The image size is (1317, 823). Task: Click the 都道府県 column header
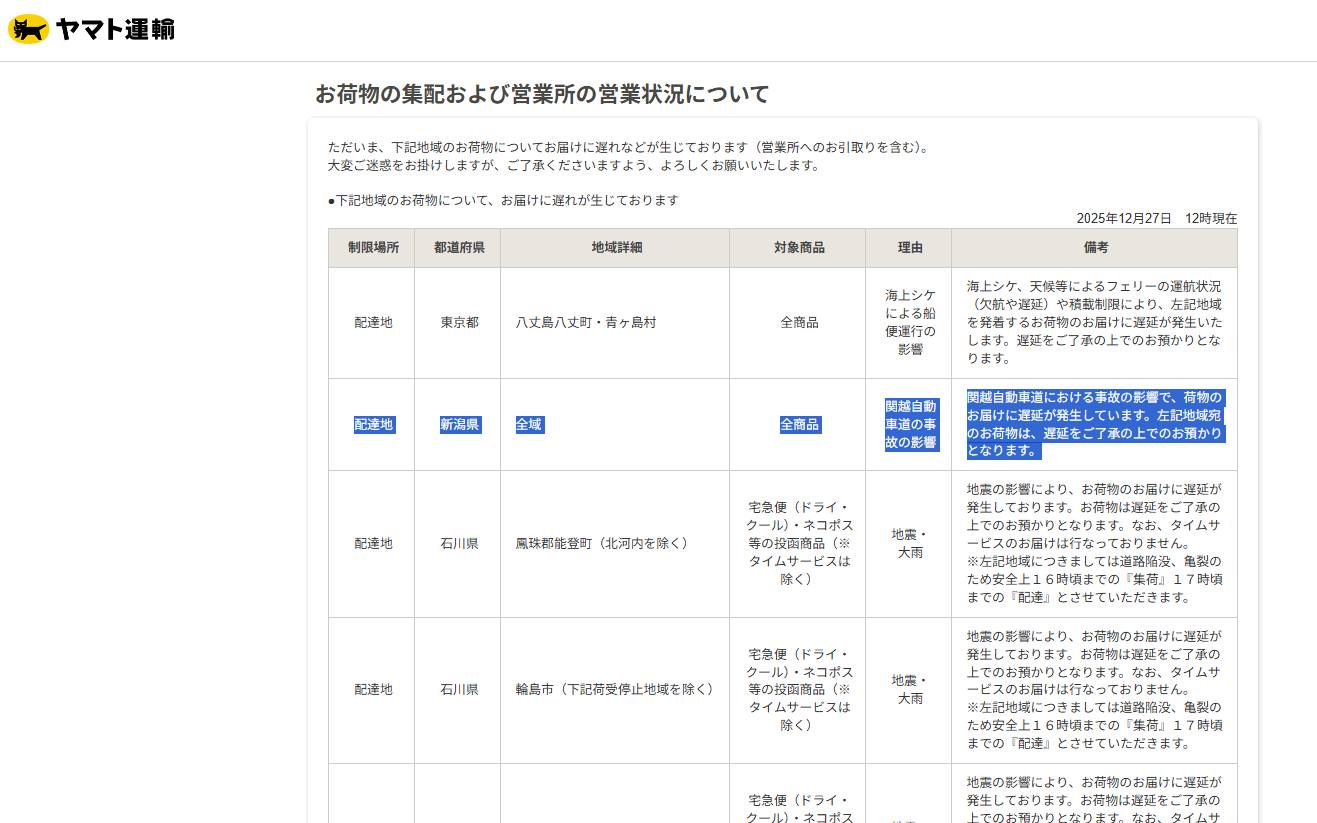pyautogui.click(x=459, y=247)
